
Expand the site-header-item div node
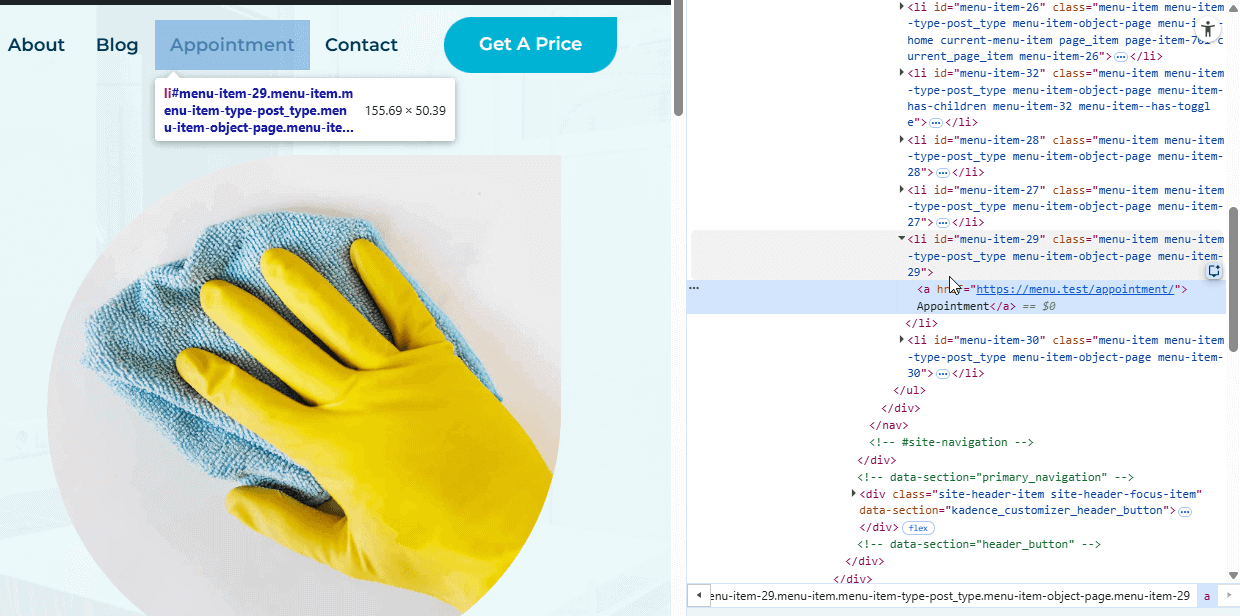click(853, 494)
